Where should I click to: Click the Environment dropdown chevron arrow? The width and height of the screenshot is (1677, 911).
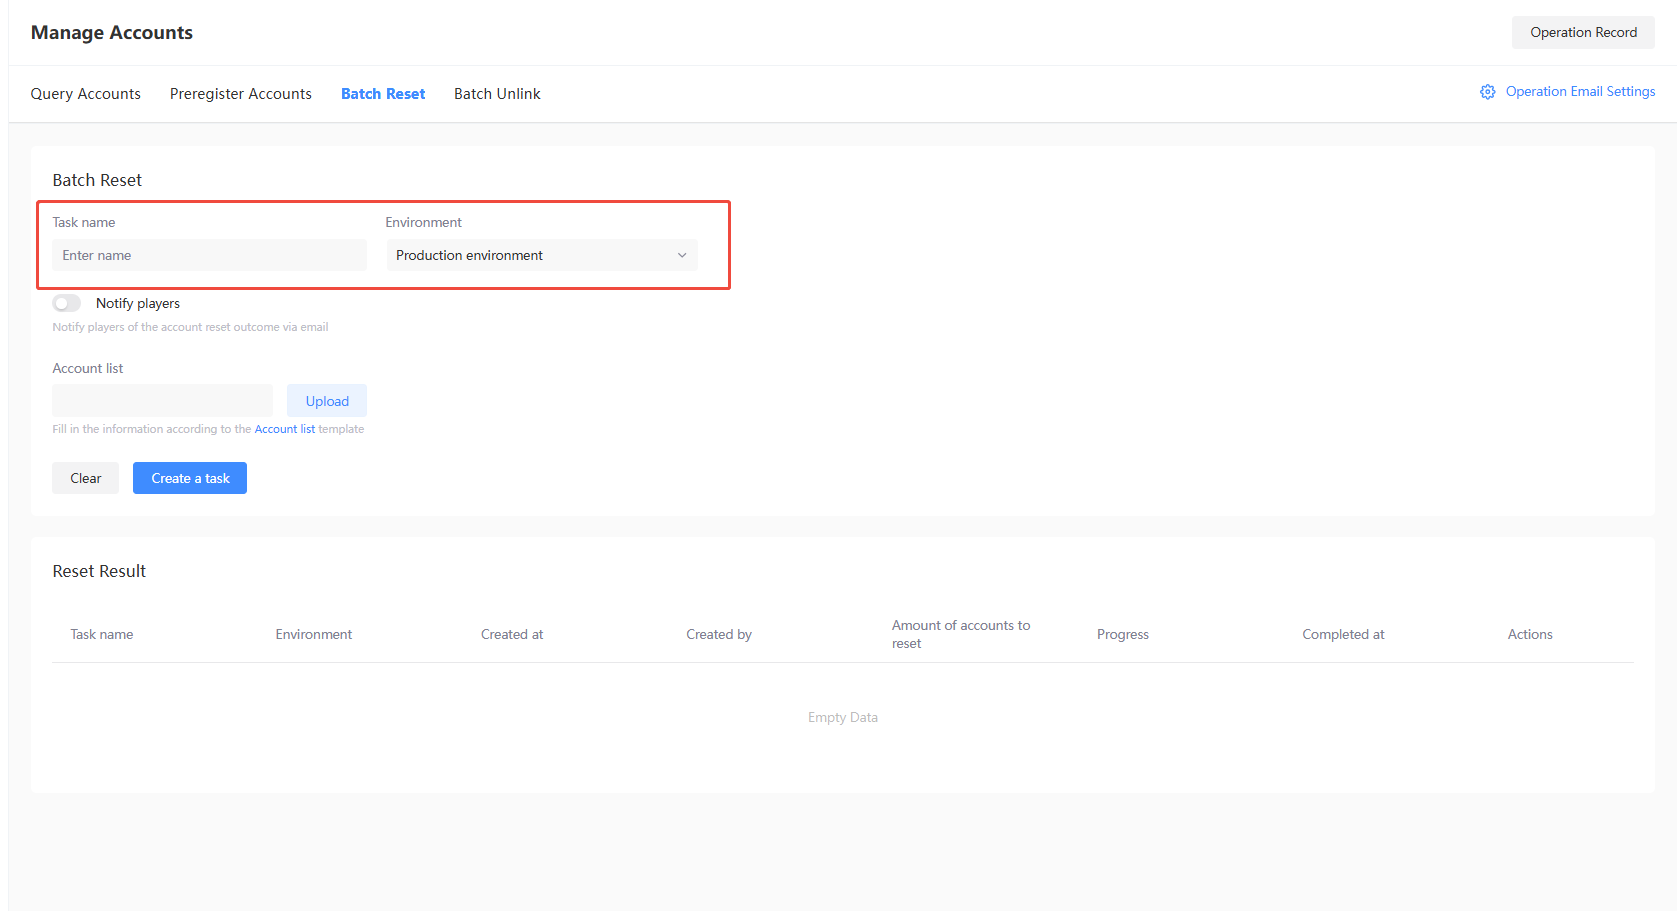(682, 255)
